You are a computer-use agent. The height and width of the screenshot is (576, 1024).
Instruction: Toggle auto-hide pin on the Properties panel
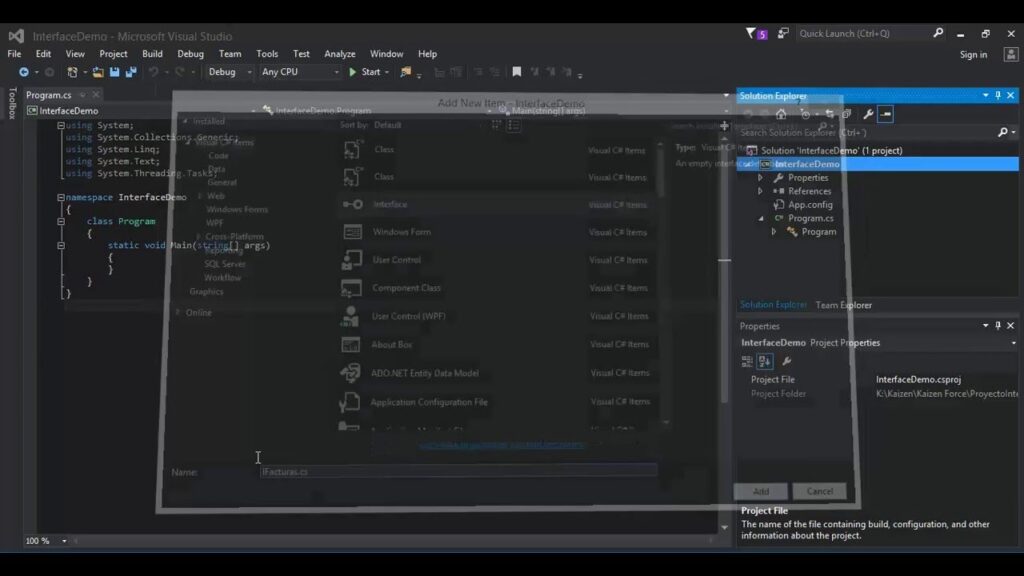(998, 325)
